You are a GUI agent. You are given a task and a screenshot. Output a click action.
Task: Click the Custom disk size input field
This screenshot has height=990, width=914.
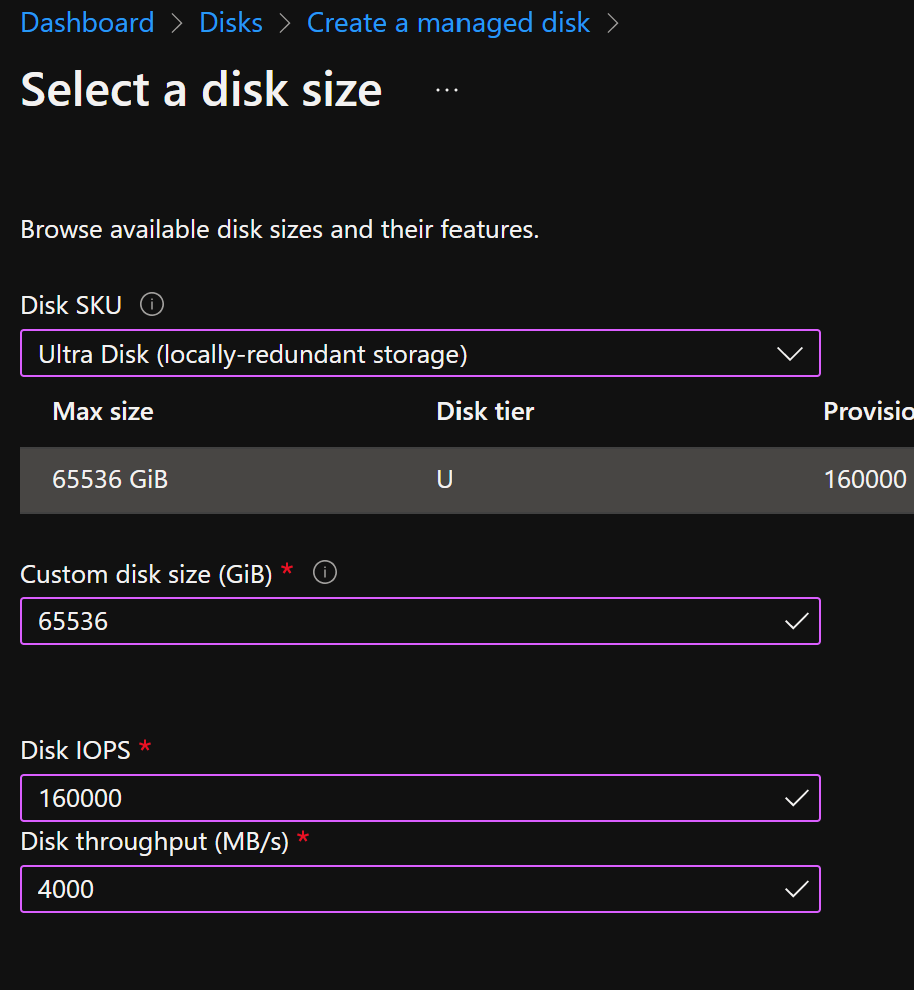point(400,621)
